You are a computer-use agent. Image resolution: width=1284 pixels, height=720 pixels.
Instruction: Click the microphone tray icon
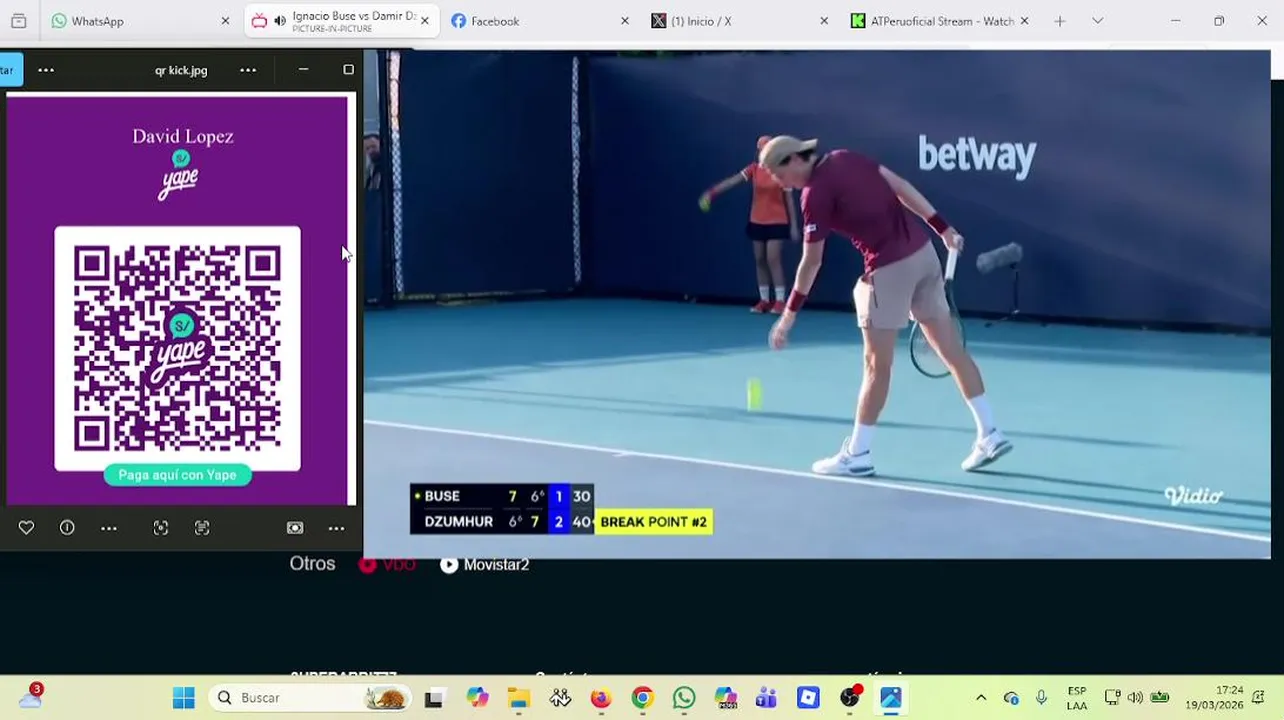click(1041, 698)
